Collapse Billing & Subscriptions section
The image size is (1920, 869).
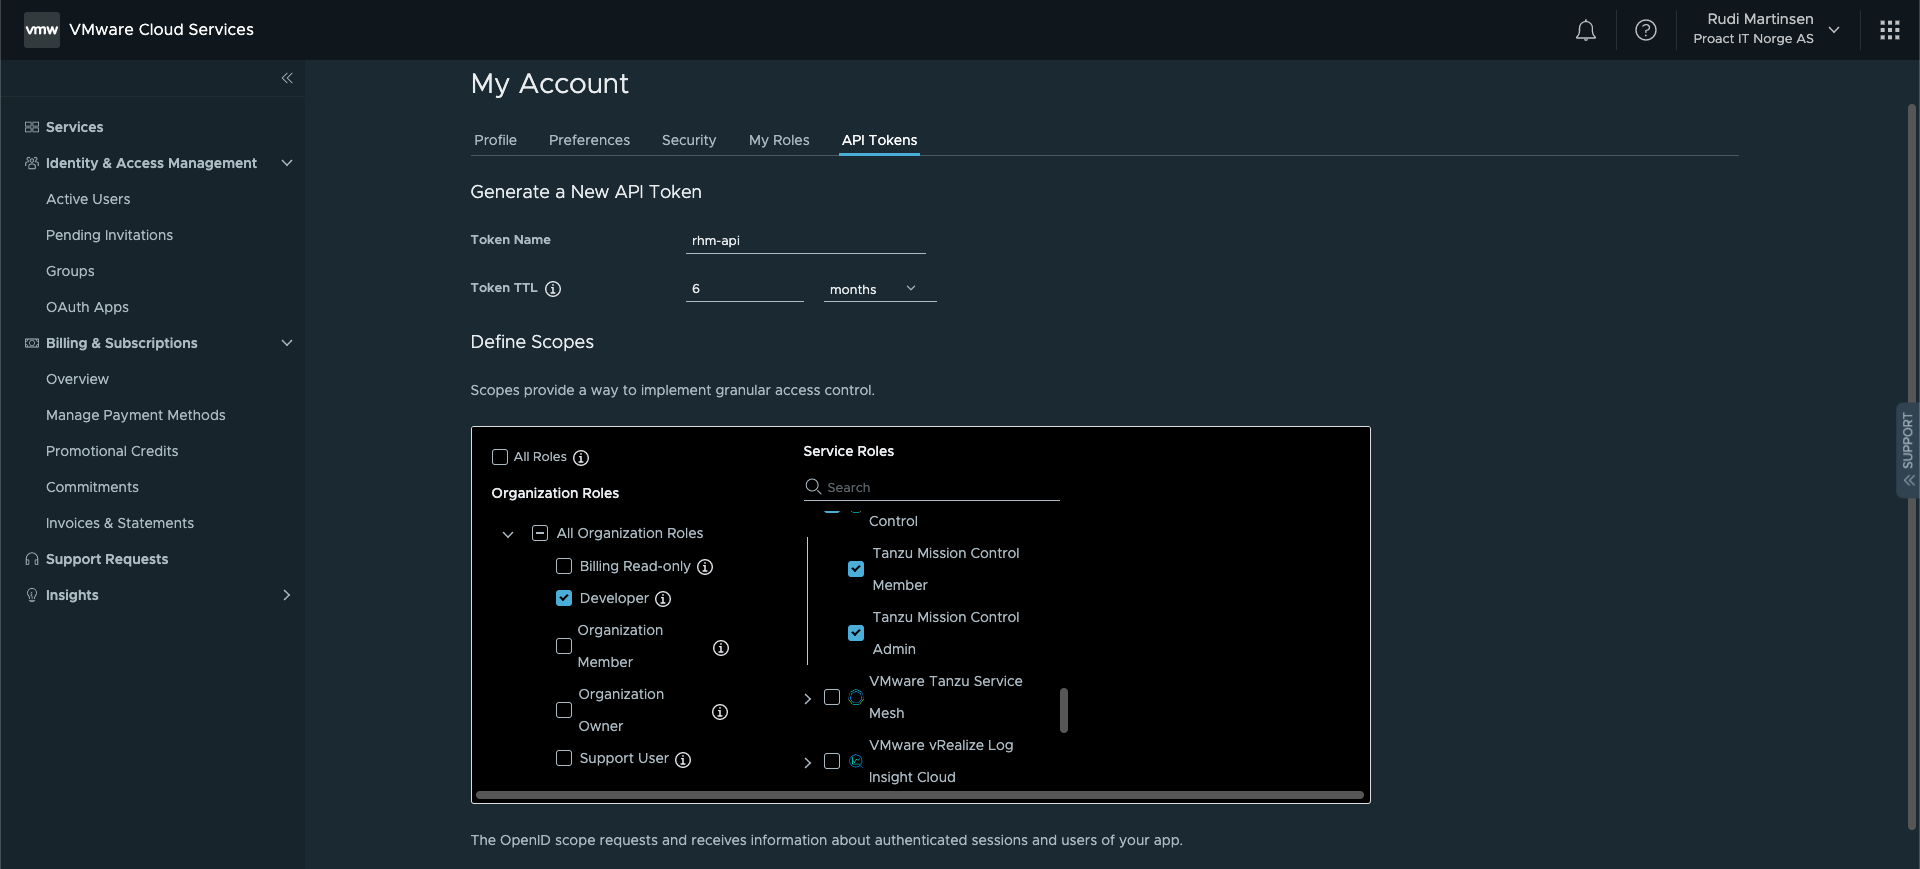coord(287,343)
